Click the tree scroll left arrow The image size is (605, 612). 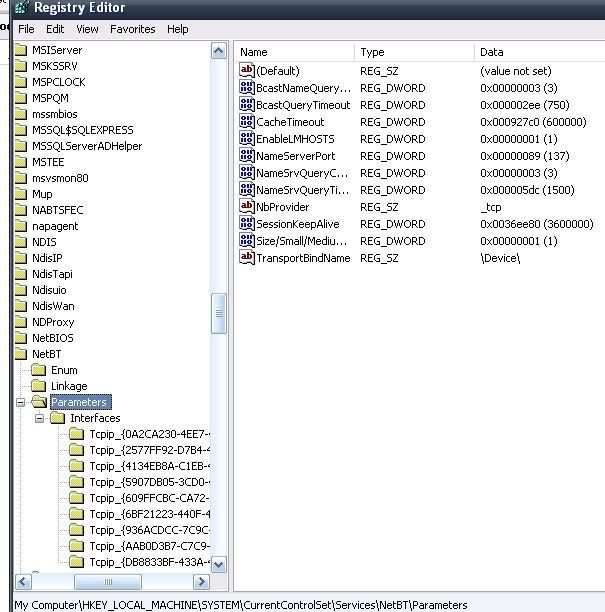pyautogui.click(x=23, y=582)
